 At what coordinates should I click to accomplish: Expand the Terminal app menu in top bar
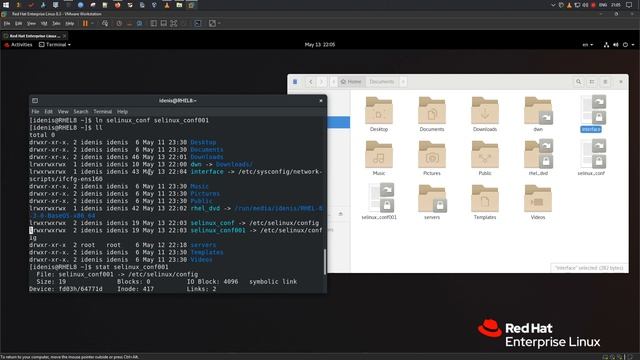point(55,44)
